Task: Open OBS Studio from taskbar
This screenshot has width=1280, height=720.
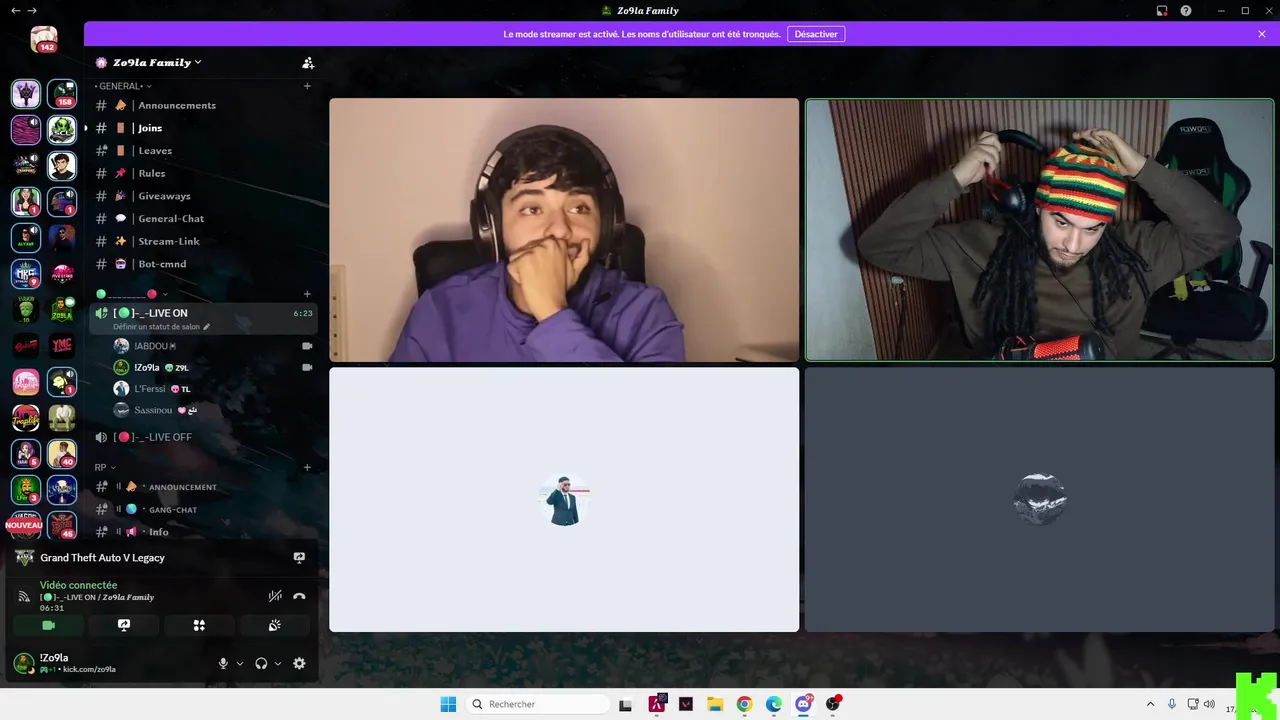Action: click(x=832, y=704)
